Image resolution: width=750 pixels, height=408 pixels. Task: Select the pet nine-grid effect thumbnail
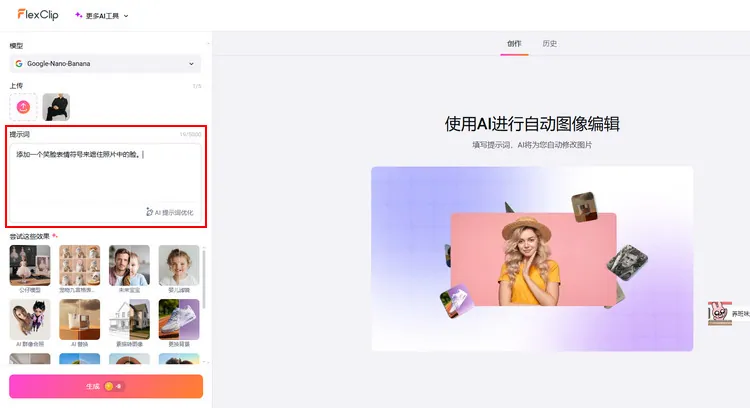pyautogui.click(x=79, y=265)
